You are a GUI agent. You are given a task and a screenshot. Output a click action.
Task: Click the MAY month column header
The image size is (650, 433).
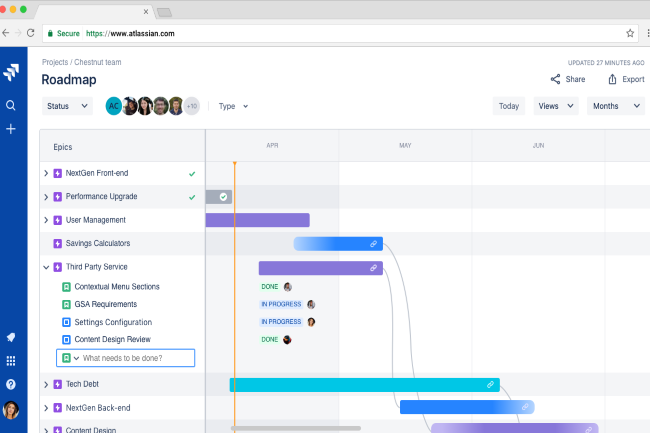tap(405, 145)
